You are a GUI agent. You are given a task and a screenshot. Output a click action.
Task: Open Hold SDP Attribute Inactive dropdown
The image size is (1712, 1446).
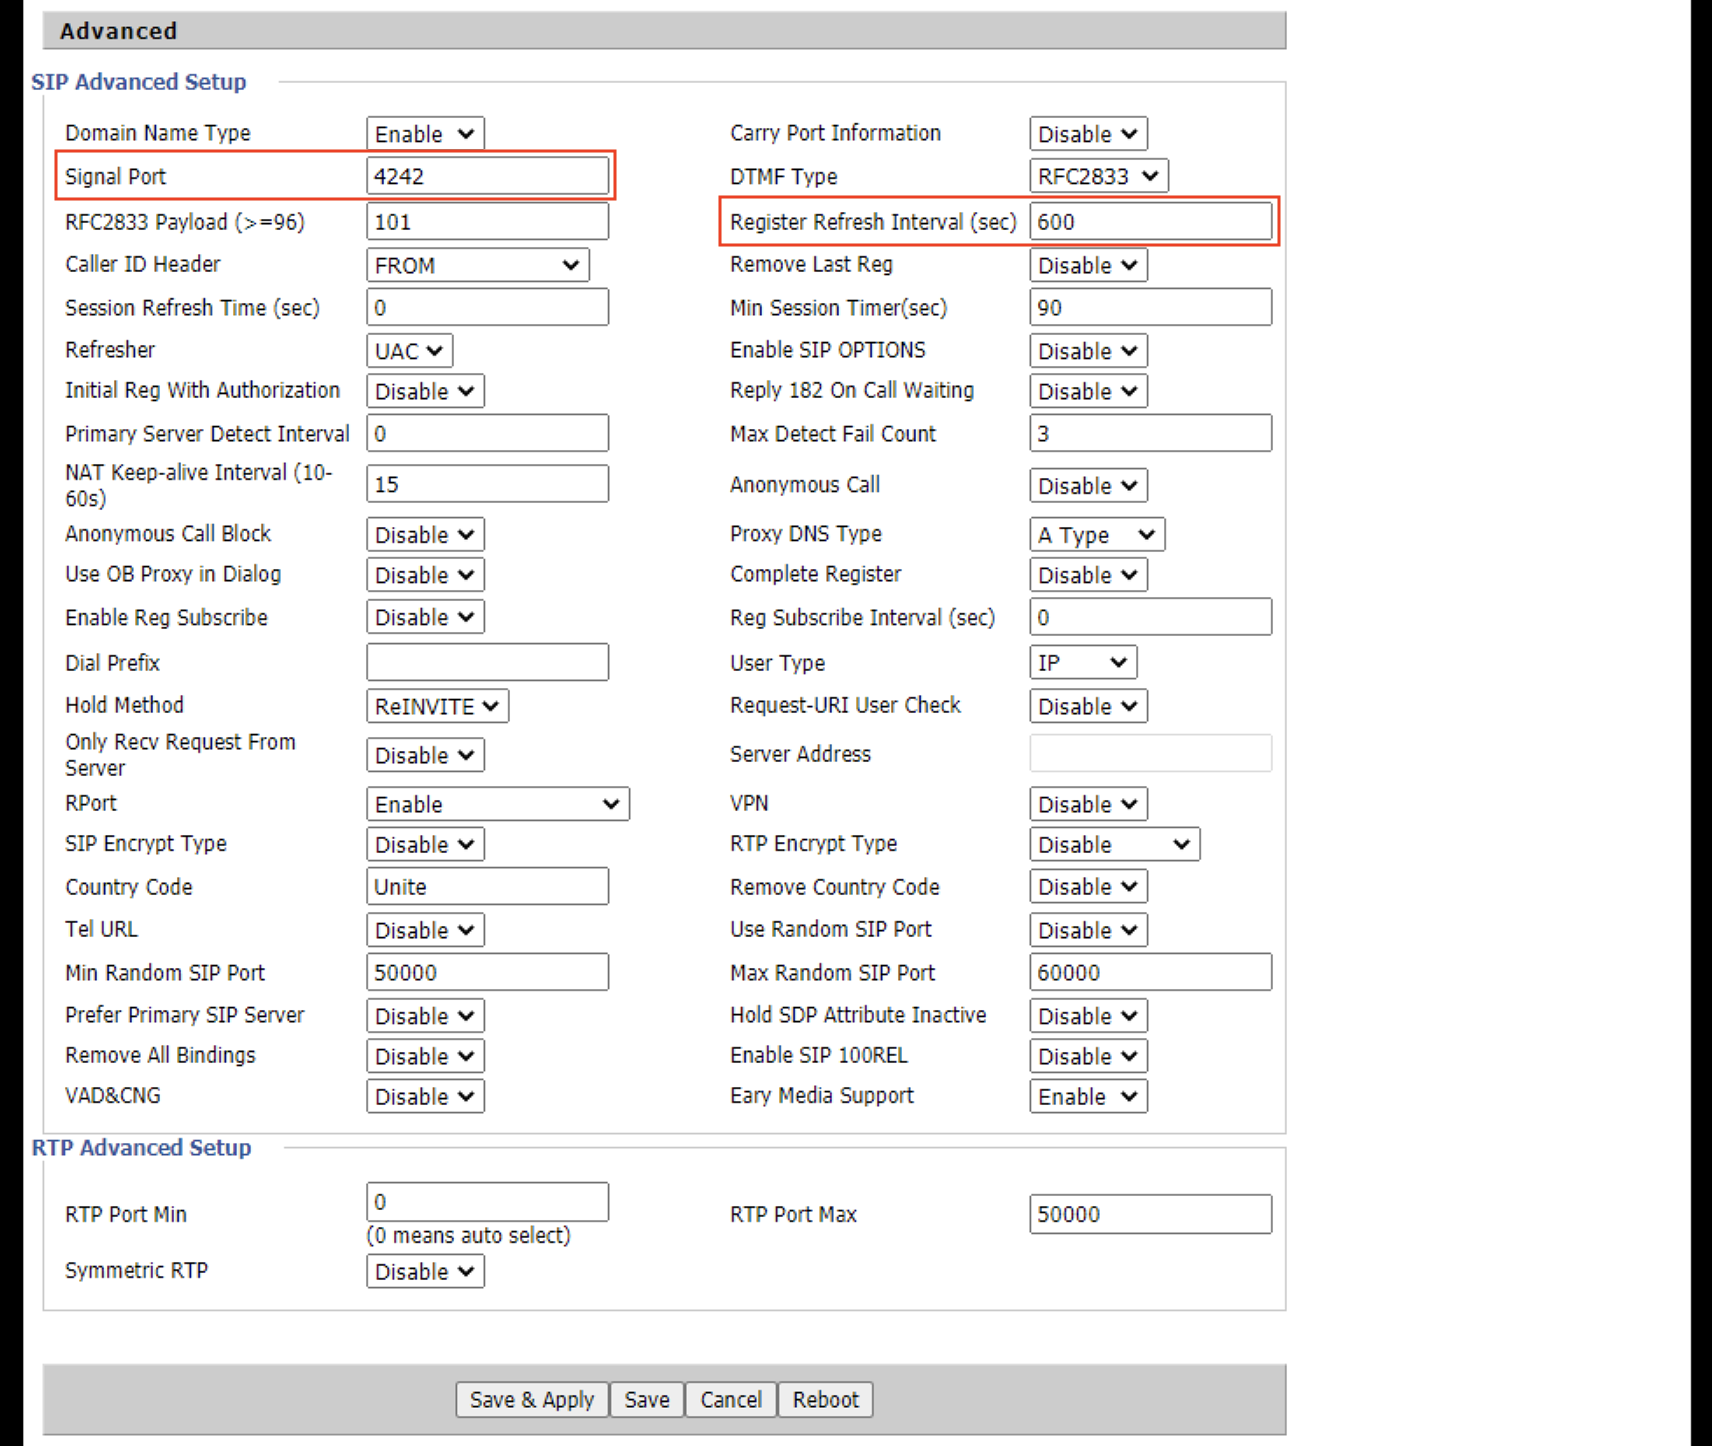[x=1088, y=1016]
